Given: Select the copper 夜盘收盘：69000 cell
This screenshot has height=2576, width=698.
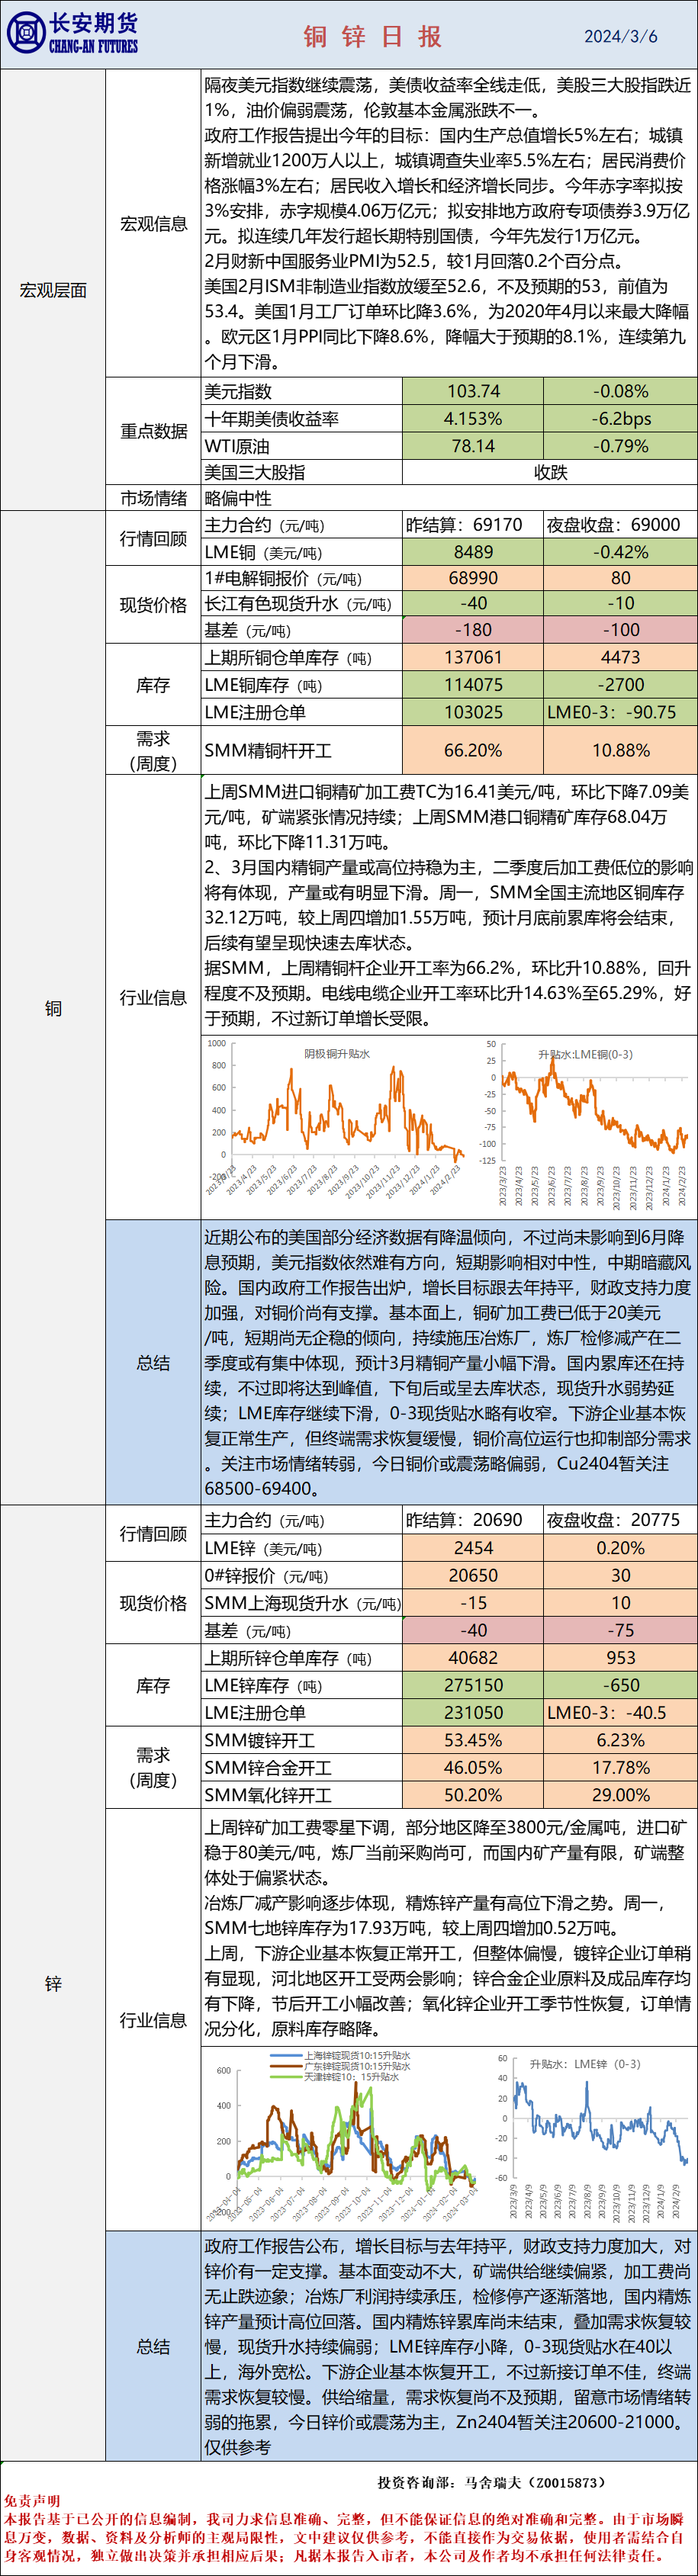Looking at the screenshot, I should coord(620,525).
